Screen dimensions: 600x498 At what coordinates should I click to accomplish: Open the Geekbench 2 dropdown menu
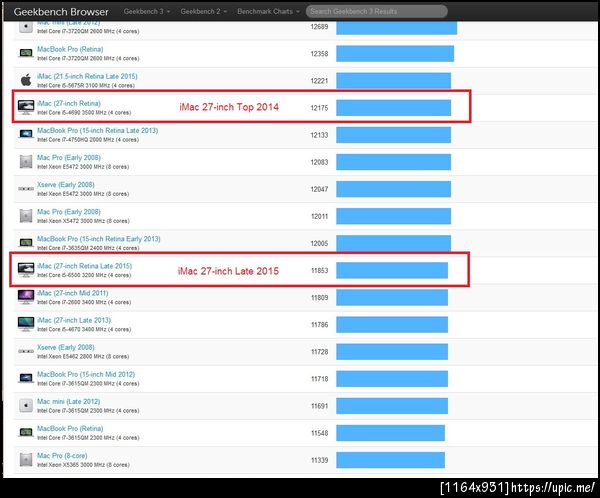(204, 11)
